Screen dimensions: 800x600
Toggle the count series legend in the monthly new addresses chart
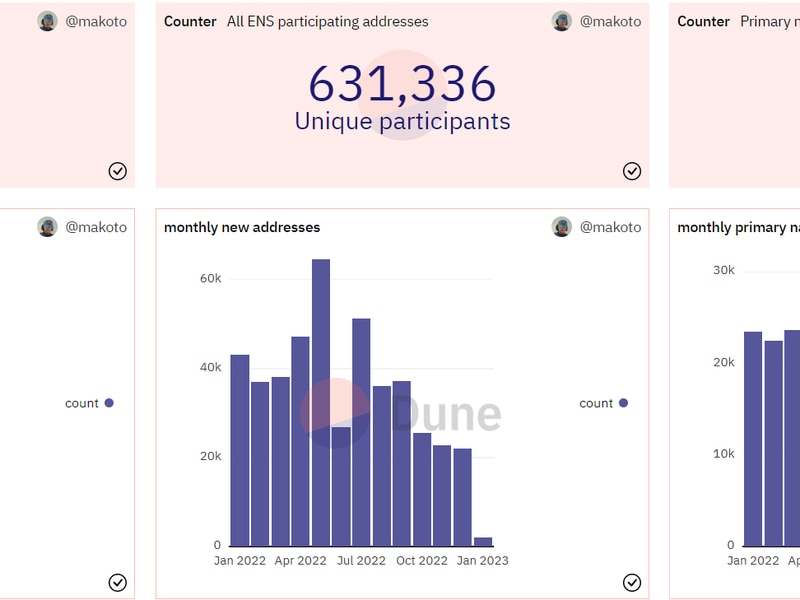pyautogui.click(x=596, y=403)
